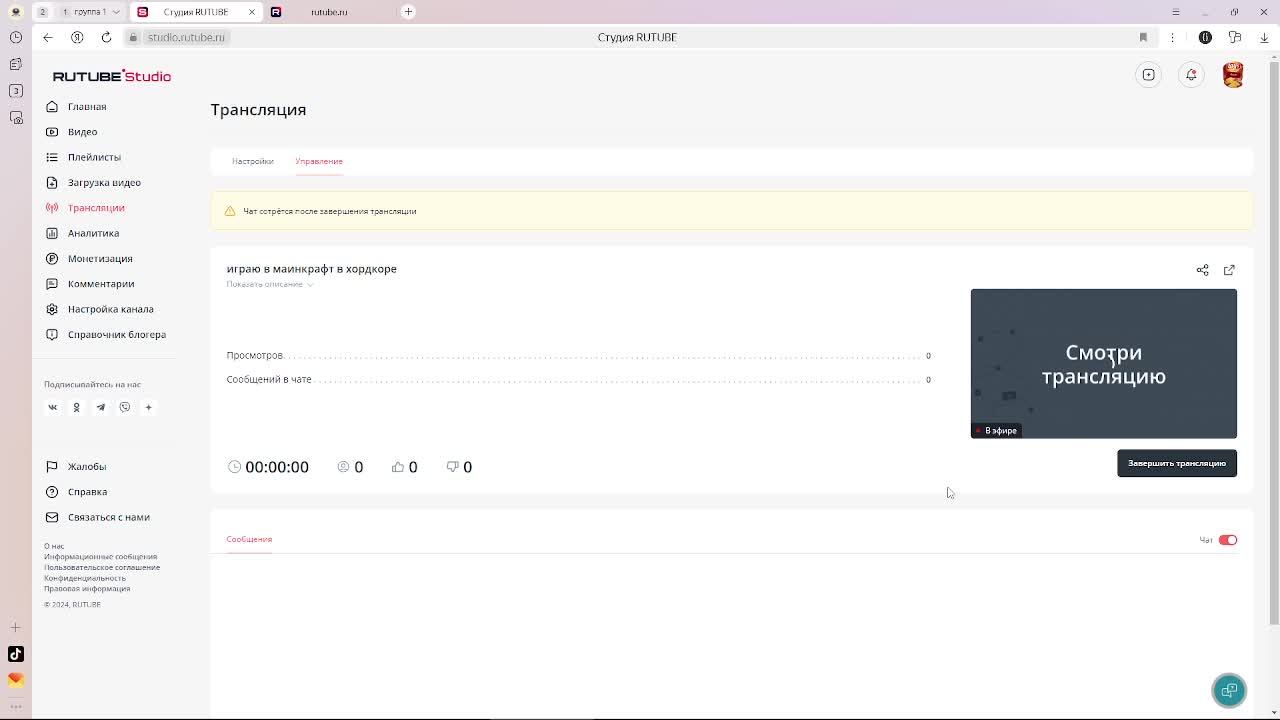Open the VK social network icon
This screenshot has width=1280, height=720.
point(53,407)
